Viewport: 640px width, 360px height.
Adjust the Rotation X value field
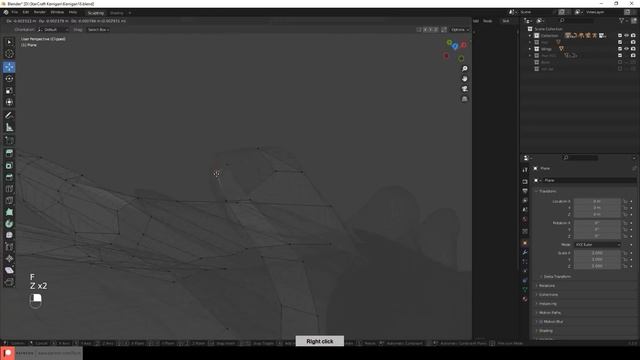tap(597, 223)
